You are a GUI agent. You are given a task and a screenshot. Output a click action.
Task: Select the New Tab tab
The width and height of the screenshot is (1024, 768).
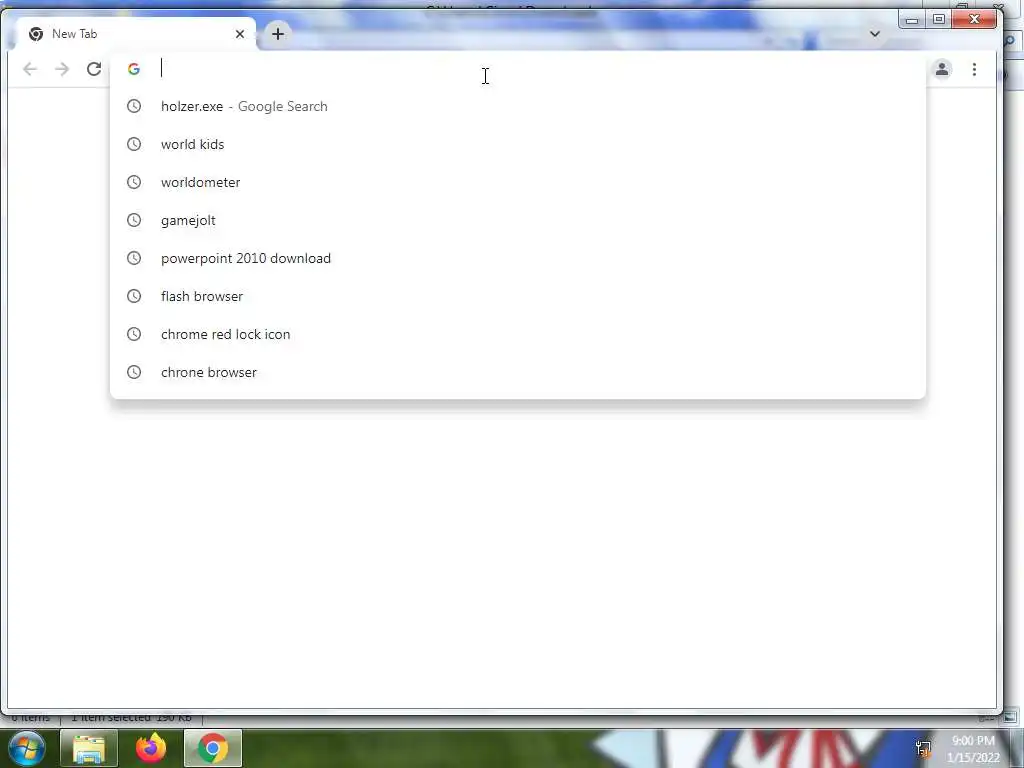pyautogui.click(x=134, y=34)
